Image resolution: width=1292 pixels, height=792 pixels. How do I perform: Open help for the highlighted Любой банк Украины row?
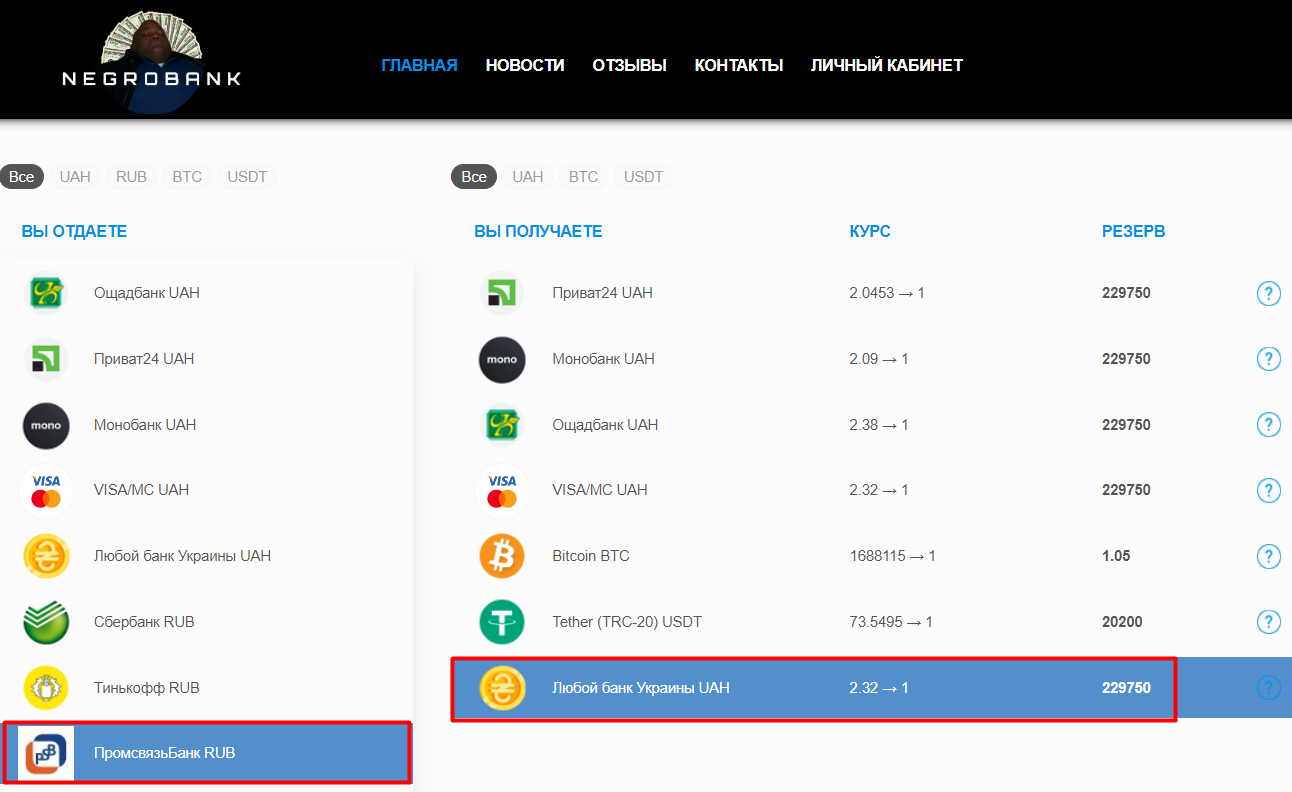(1268, 688)
